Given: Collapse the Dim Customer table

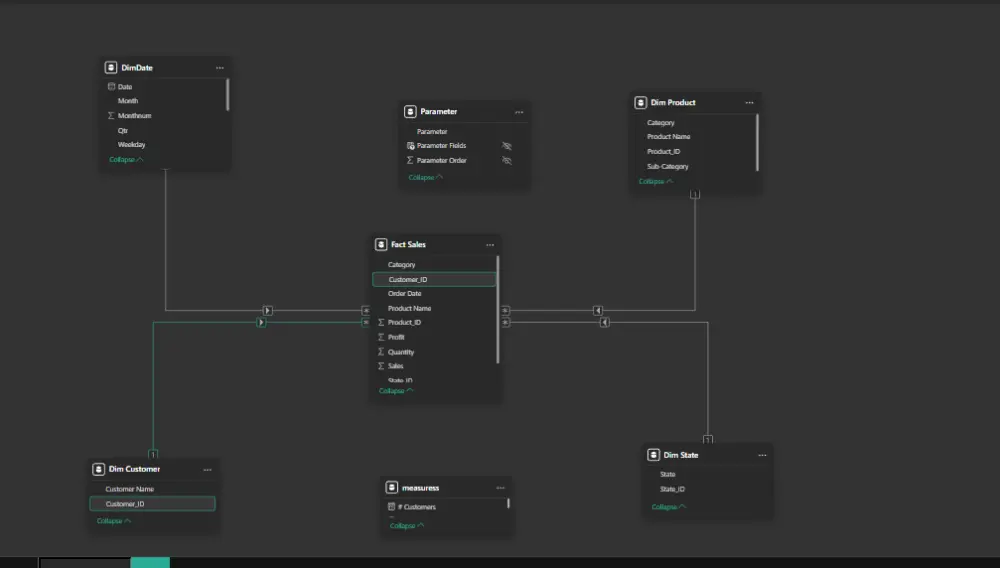Looking at the screenshot, I should coord(114,521).
